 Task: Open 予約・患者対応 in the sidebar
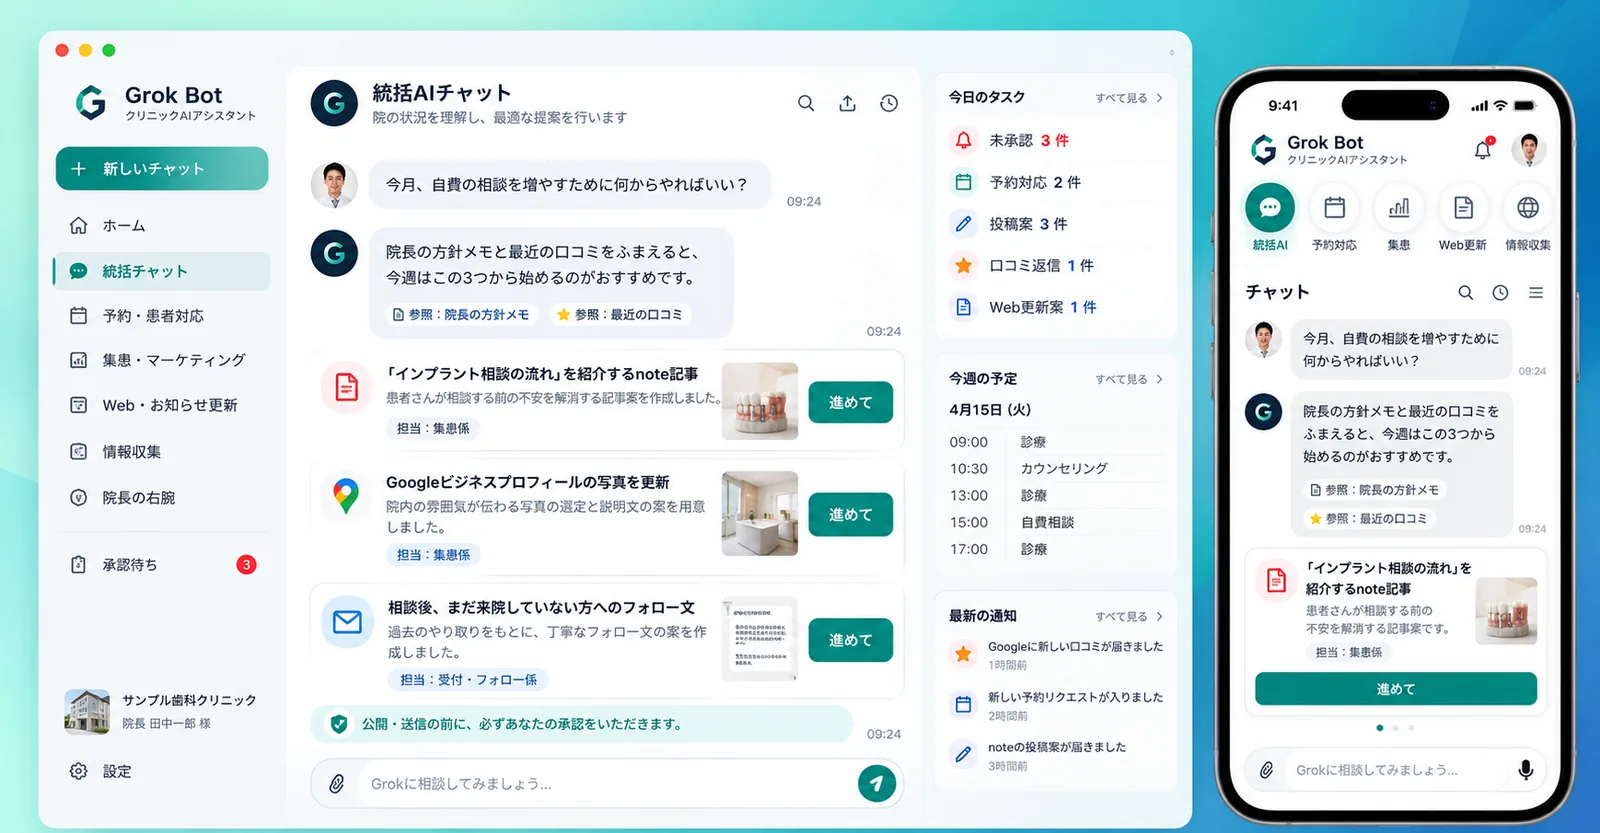pyautogui.click(x=162, y=316)
